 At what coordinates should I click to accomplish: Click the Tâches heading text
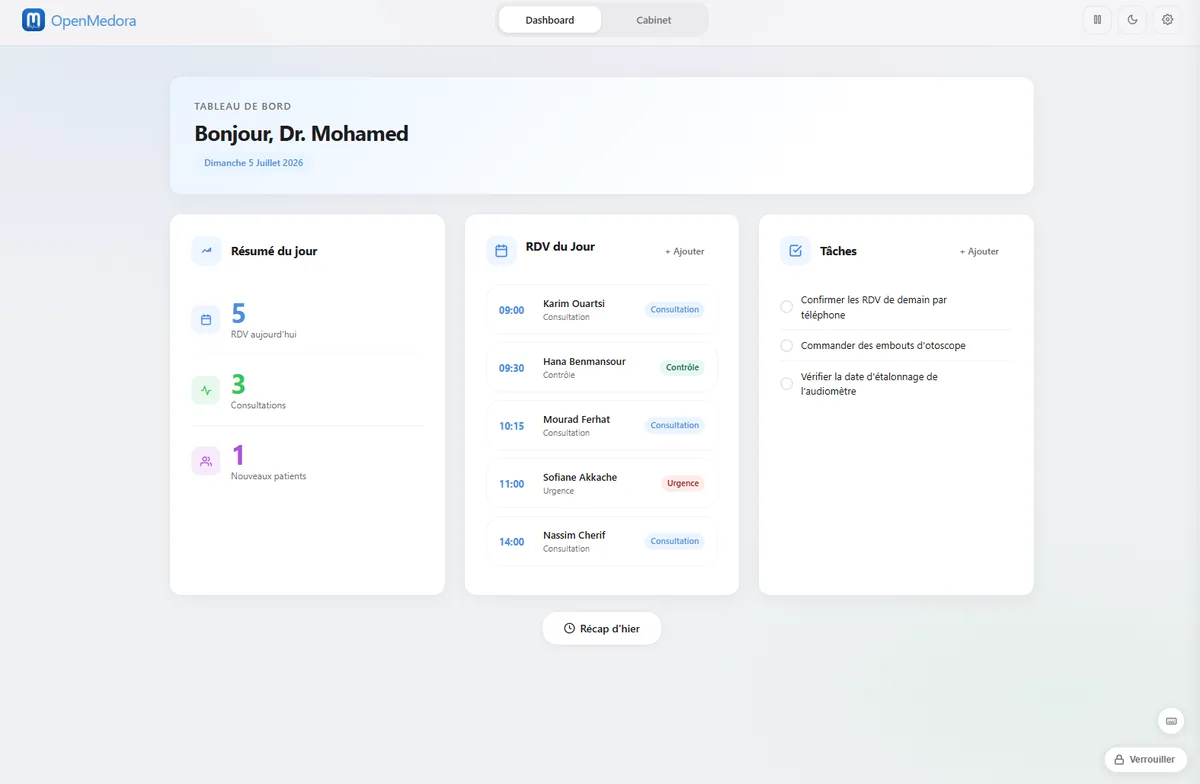coord(838,252)
